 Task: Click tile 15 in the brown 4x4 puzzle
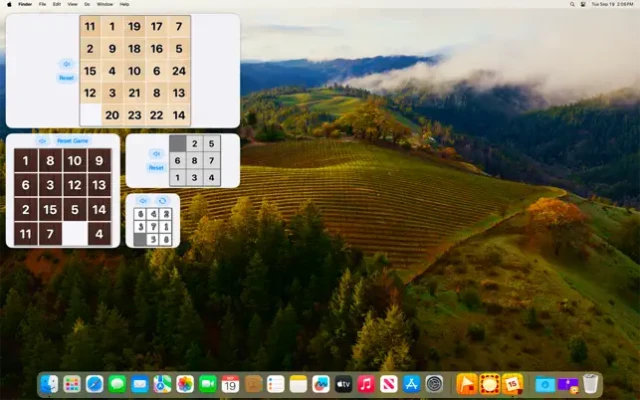(50, 209)
